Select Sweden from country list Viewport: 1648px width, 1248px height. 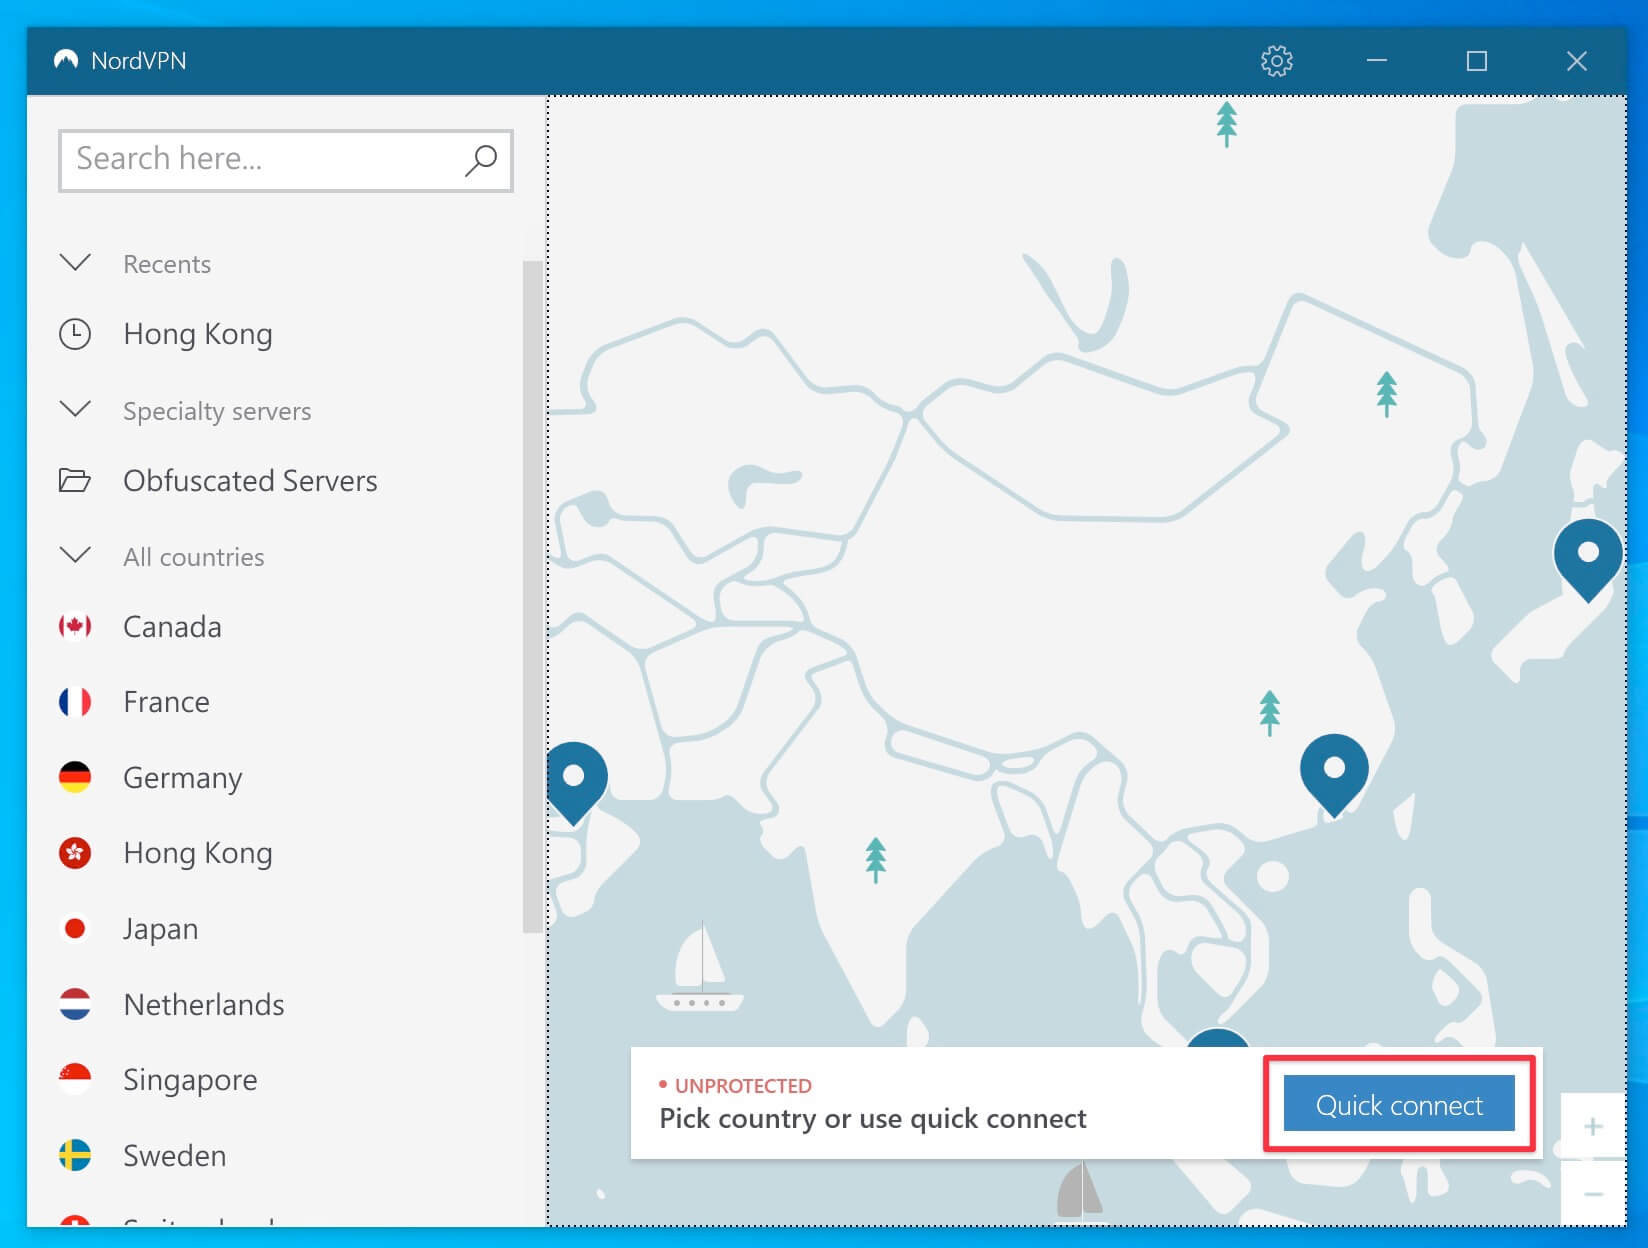point(174,1156)
